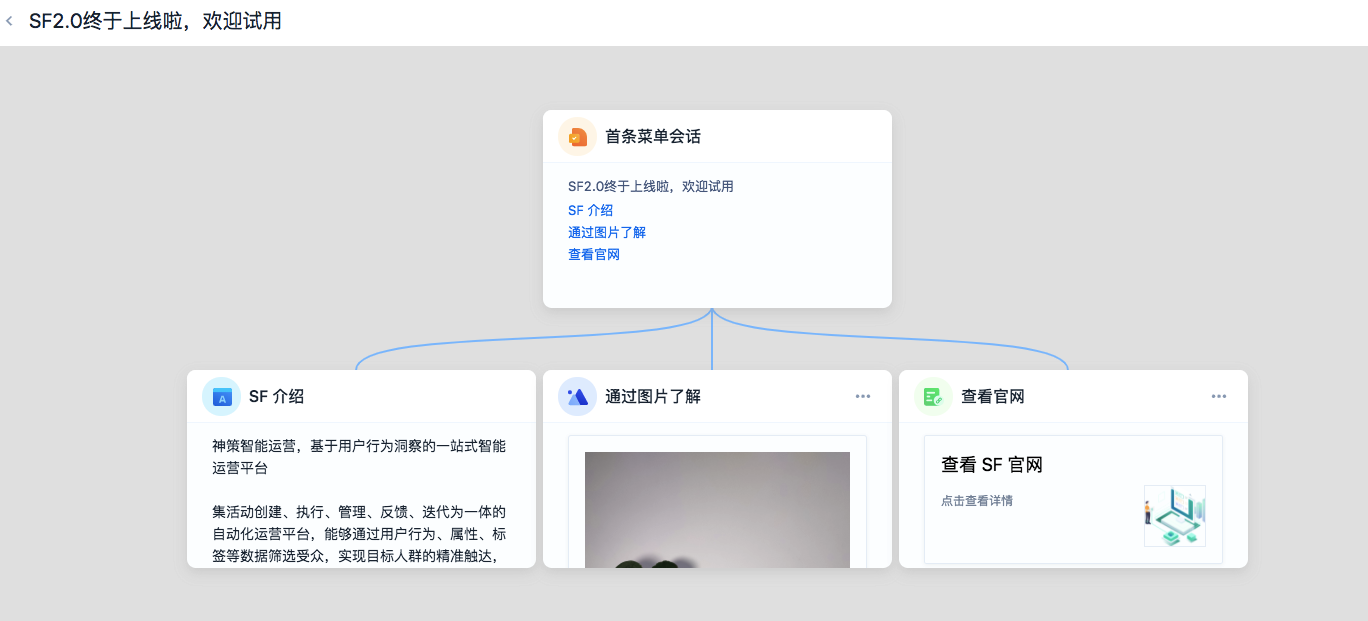
Task: Click the 点击查看详情 text
Action: (x=977, y=501)
